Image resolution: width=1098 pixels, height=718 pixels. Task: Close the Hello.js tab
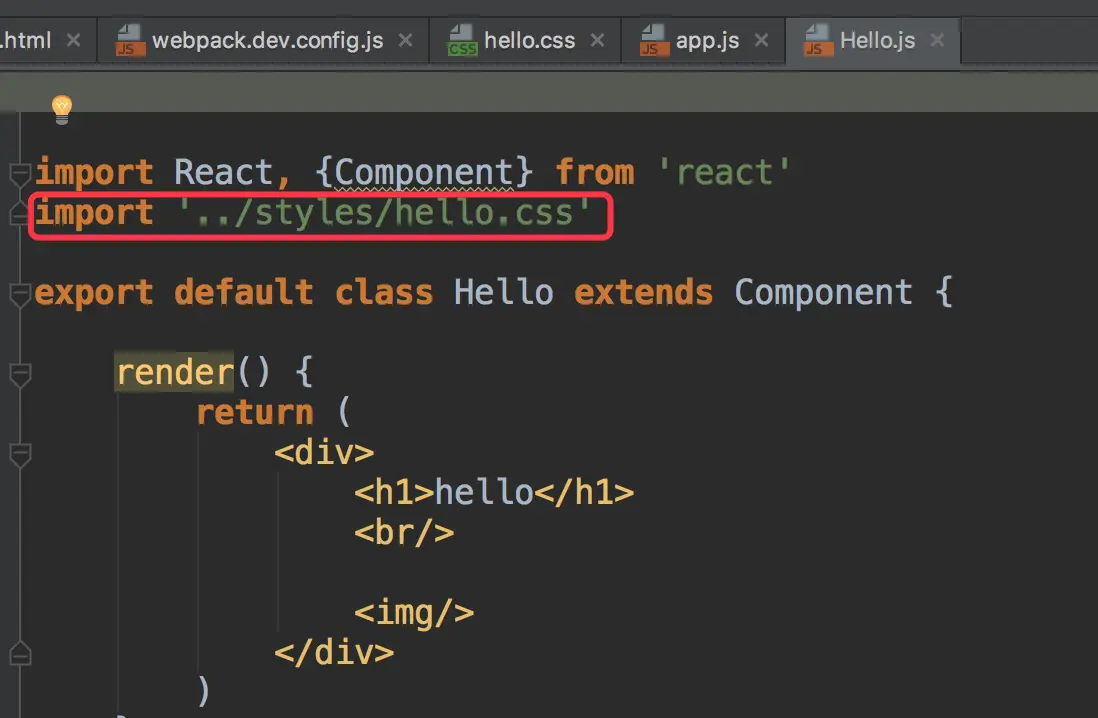[937, 41]
